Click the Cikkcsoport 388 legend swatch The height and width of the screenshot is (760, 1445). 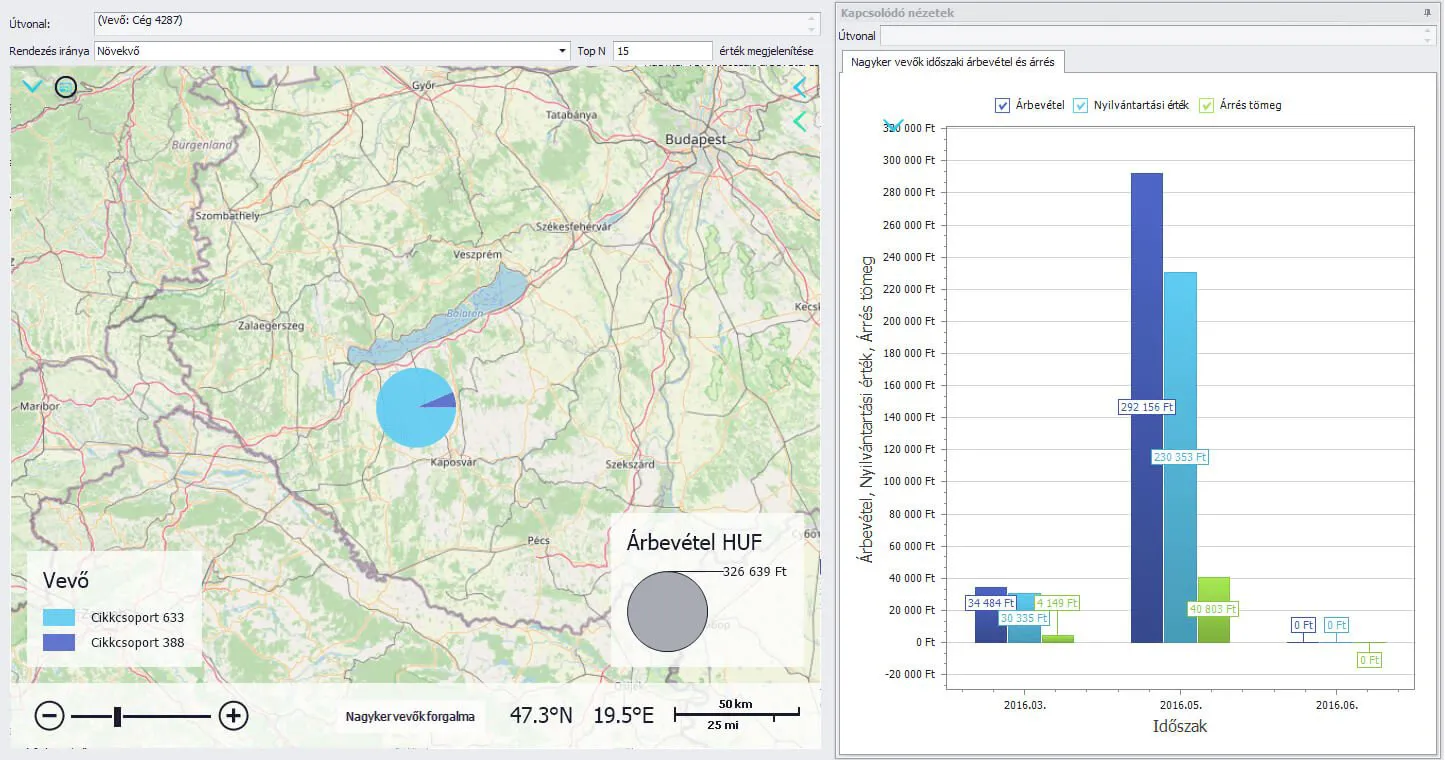(59, 642)
